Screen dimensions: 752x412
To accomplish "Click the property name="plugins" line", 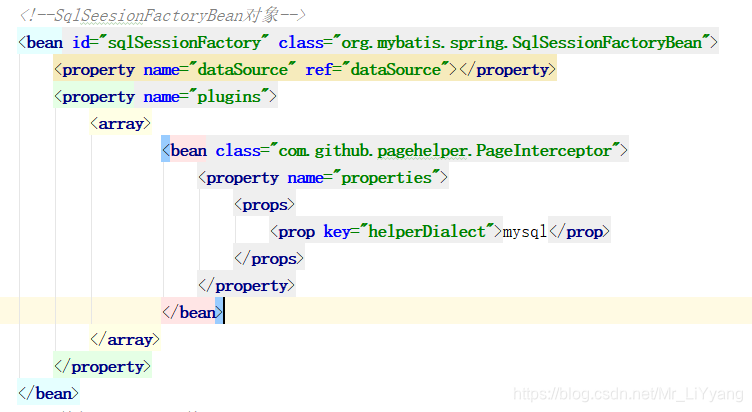I will [x=165, y=97].
